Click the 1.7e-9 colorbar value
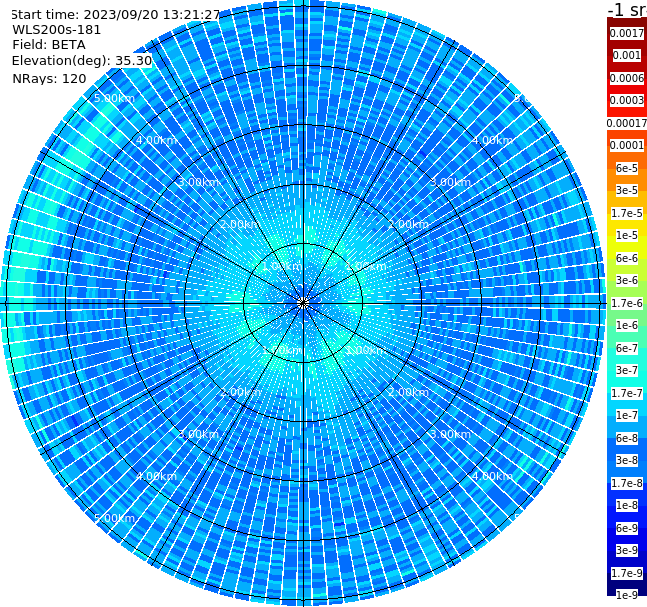This screenshot has height=607, width=647. click(x=627, y=573)
